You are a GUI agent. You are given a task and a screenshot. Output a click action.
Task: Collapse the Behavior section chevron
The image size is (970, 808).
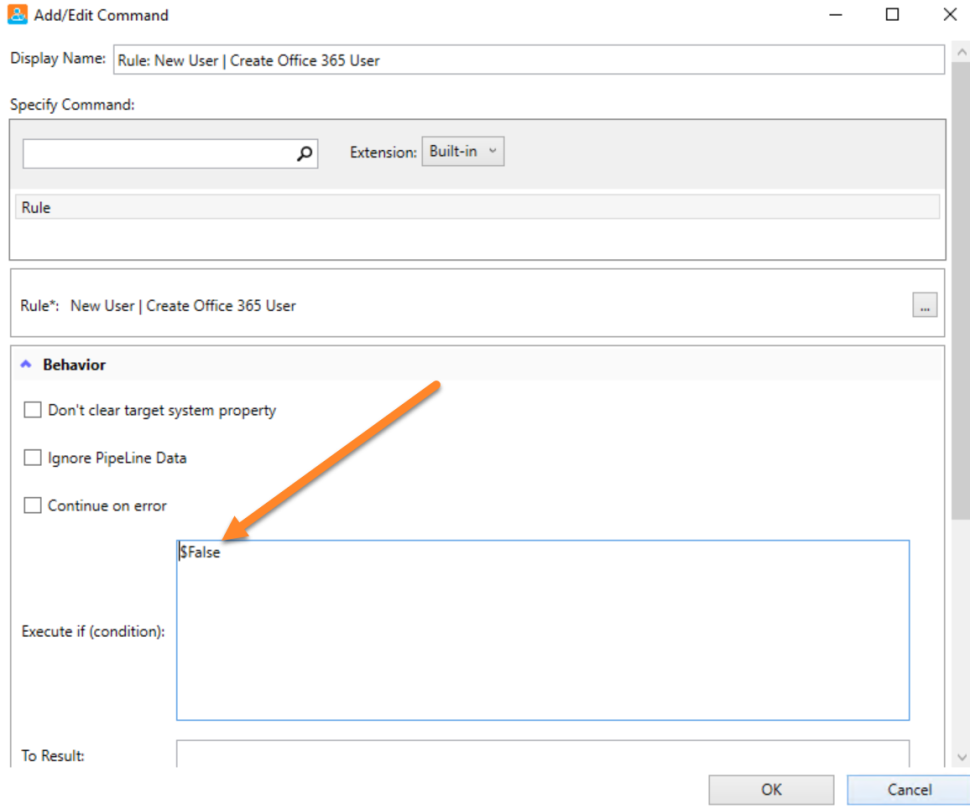[x=26, y=364]
